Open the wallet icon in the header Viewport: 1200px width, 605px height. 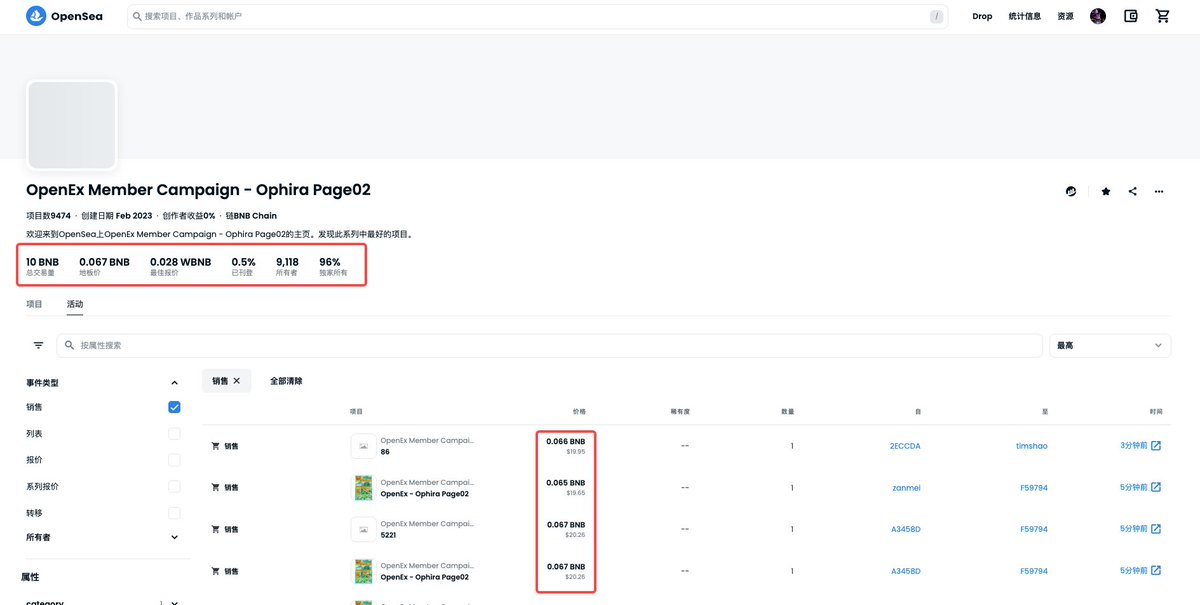1131,16
